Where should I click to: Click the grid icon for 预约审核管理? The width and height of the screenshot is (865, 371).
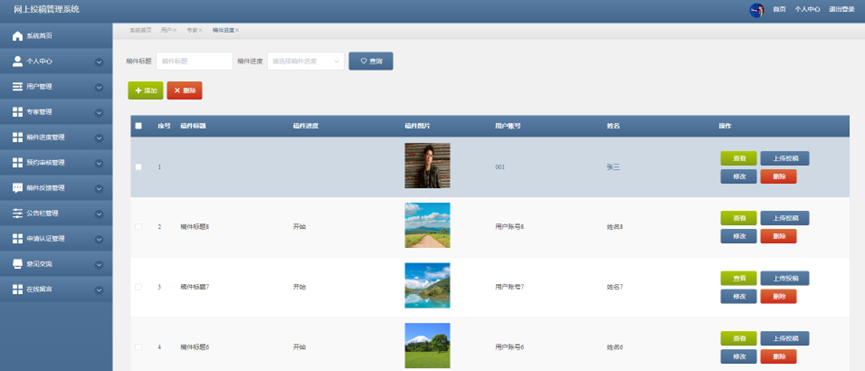point(18,163)
